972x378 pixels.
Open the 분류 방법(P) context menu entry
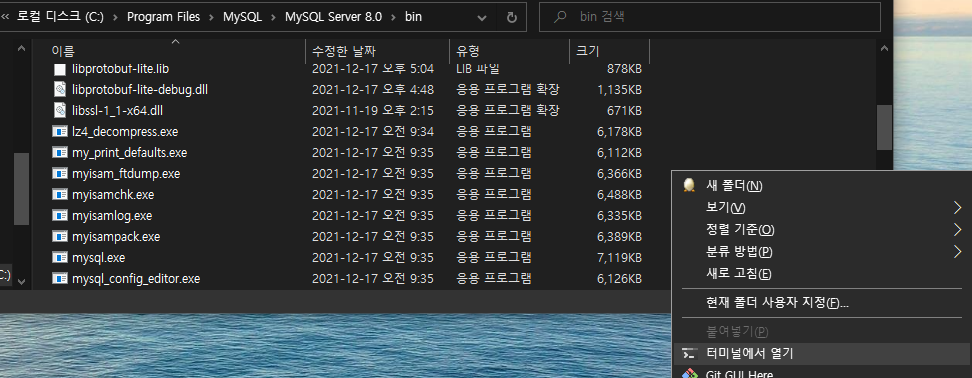[x=822, y=251]
